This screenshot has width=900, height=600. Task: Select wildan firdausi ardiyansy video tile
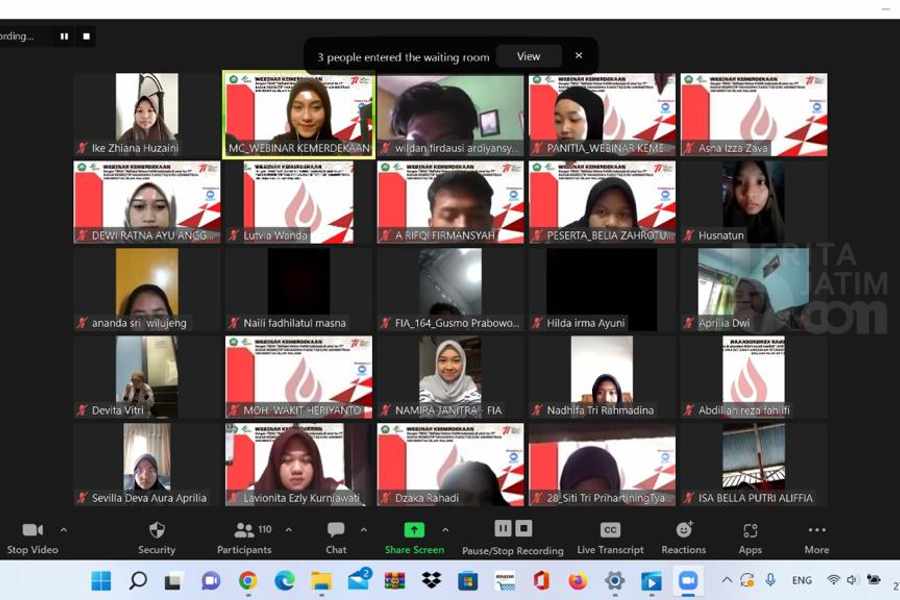[451, 114]
